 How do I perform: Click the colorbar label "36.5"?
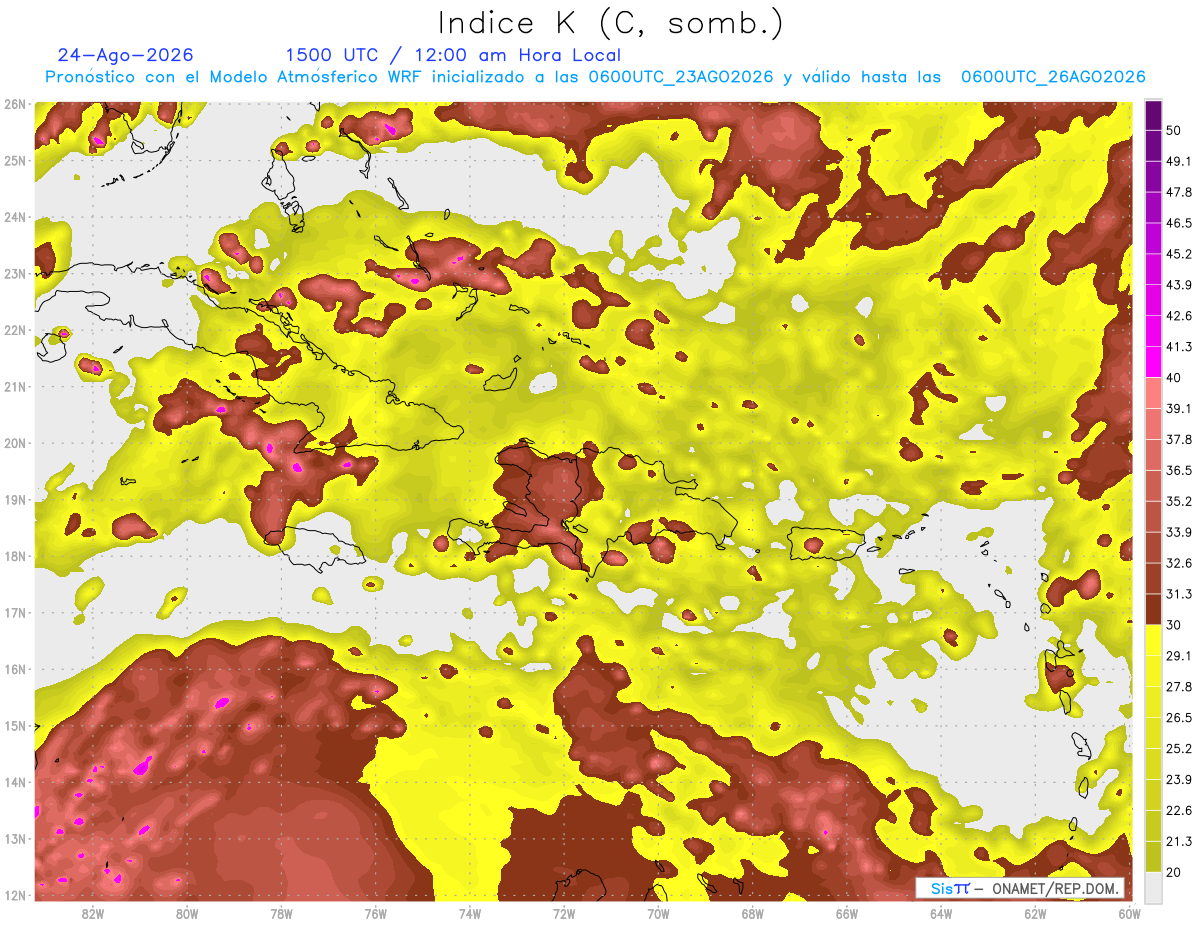point(1180,470)
